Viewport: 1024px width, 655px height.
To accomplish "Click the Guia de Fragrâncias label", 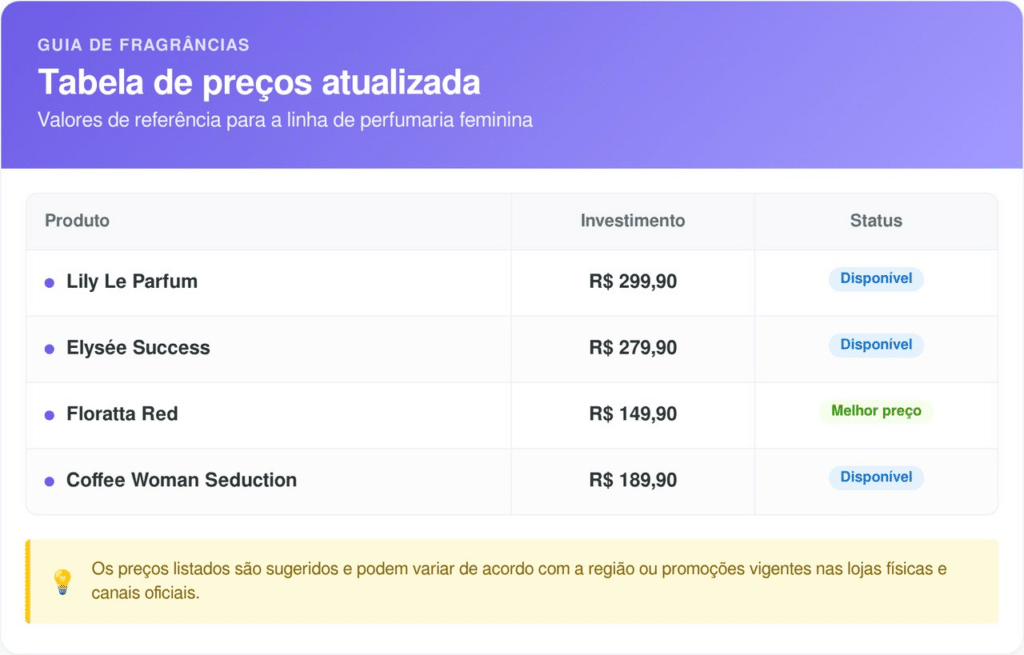I will click(x=143, y=45).
